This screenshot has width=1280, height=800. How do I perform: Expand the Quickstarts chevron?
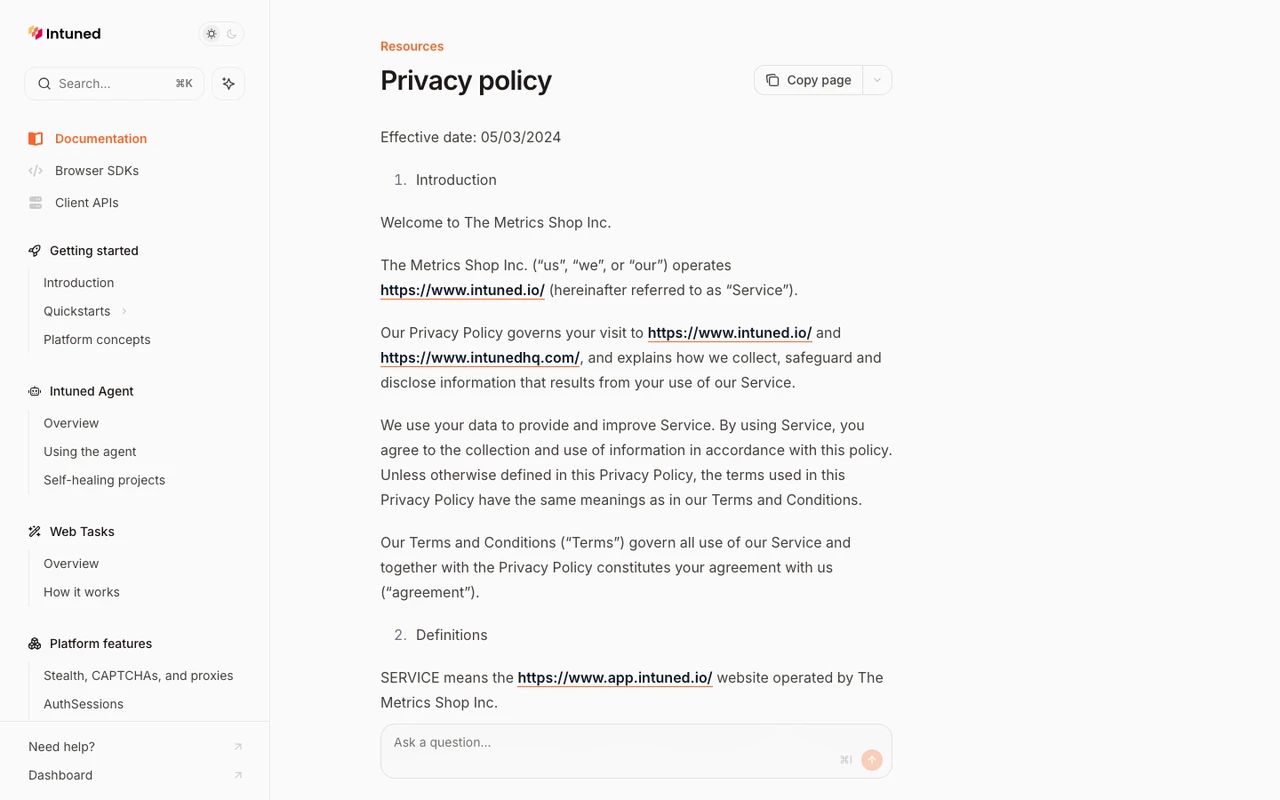click(124, 311)
